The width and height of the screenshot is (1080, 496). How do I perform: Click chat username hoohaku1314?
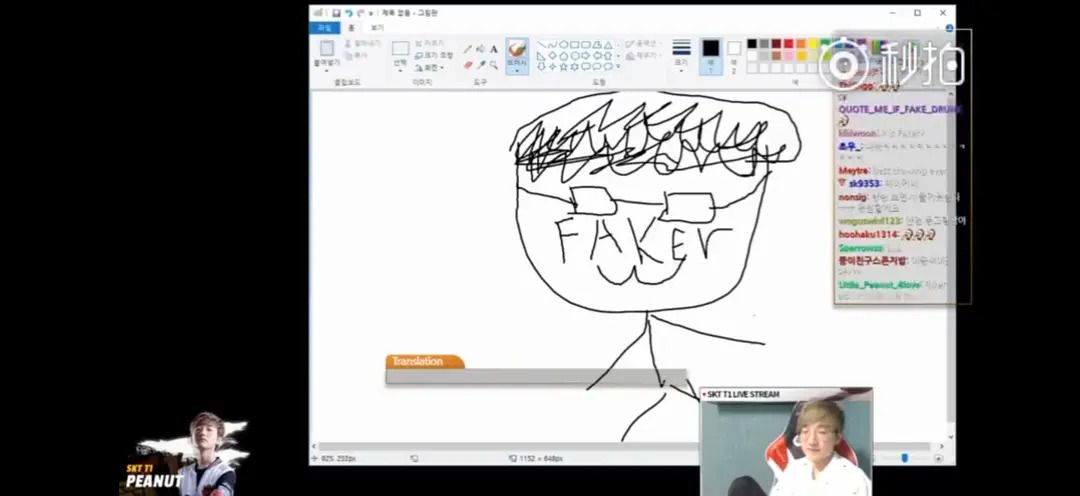pyautogui.click(x=869, y=234)
